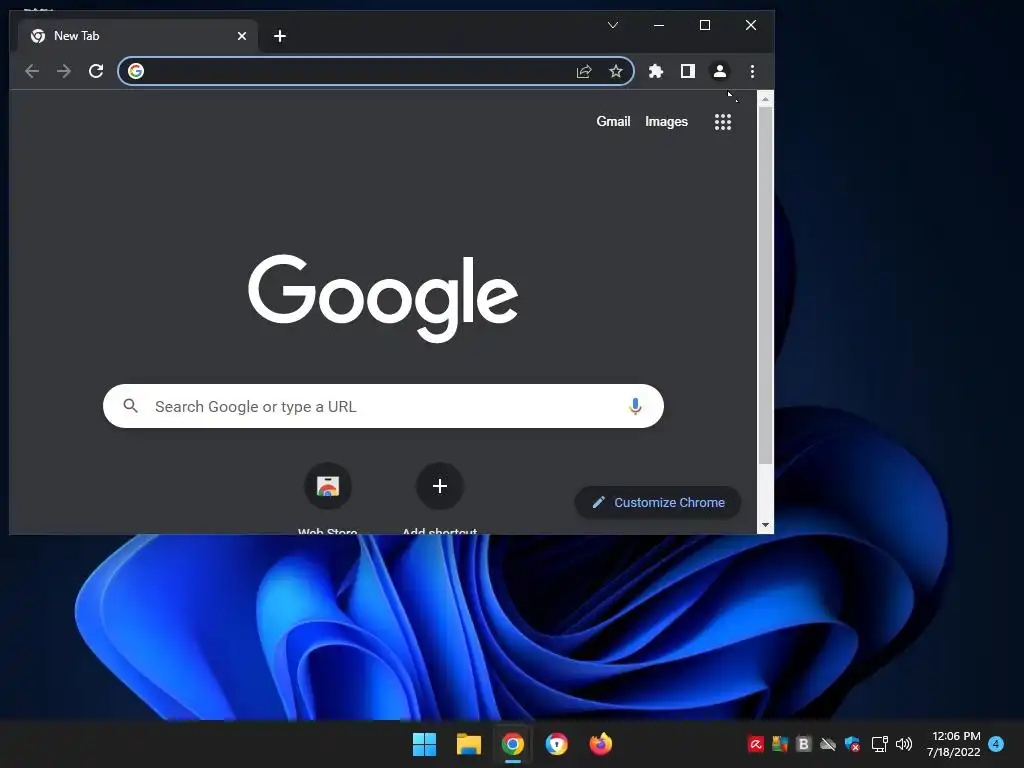
Task: Open File Explorer from the taskbar
Action: pos(469,744)
